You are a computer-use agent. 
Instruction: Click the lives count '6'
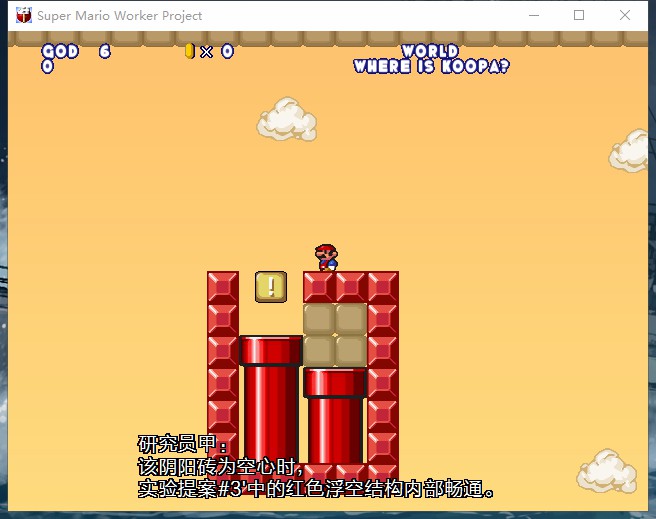105,51
